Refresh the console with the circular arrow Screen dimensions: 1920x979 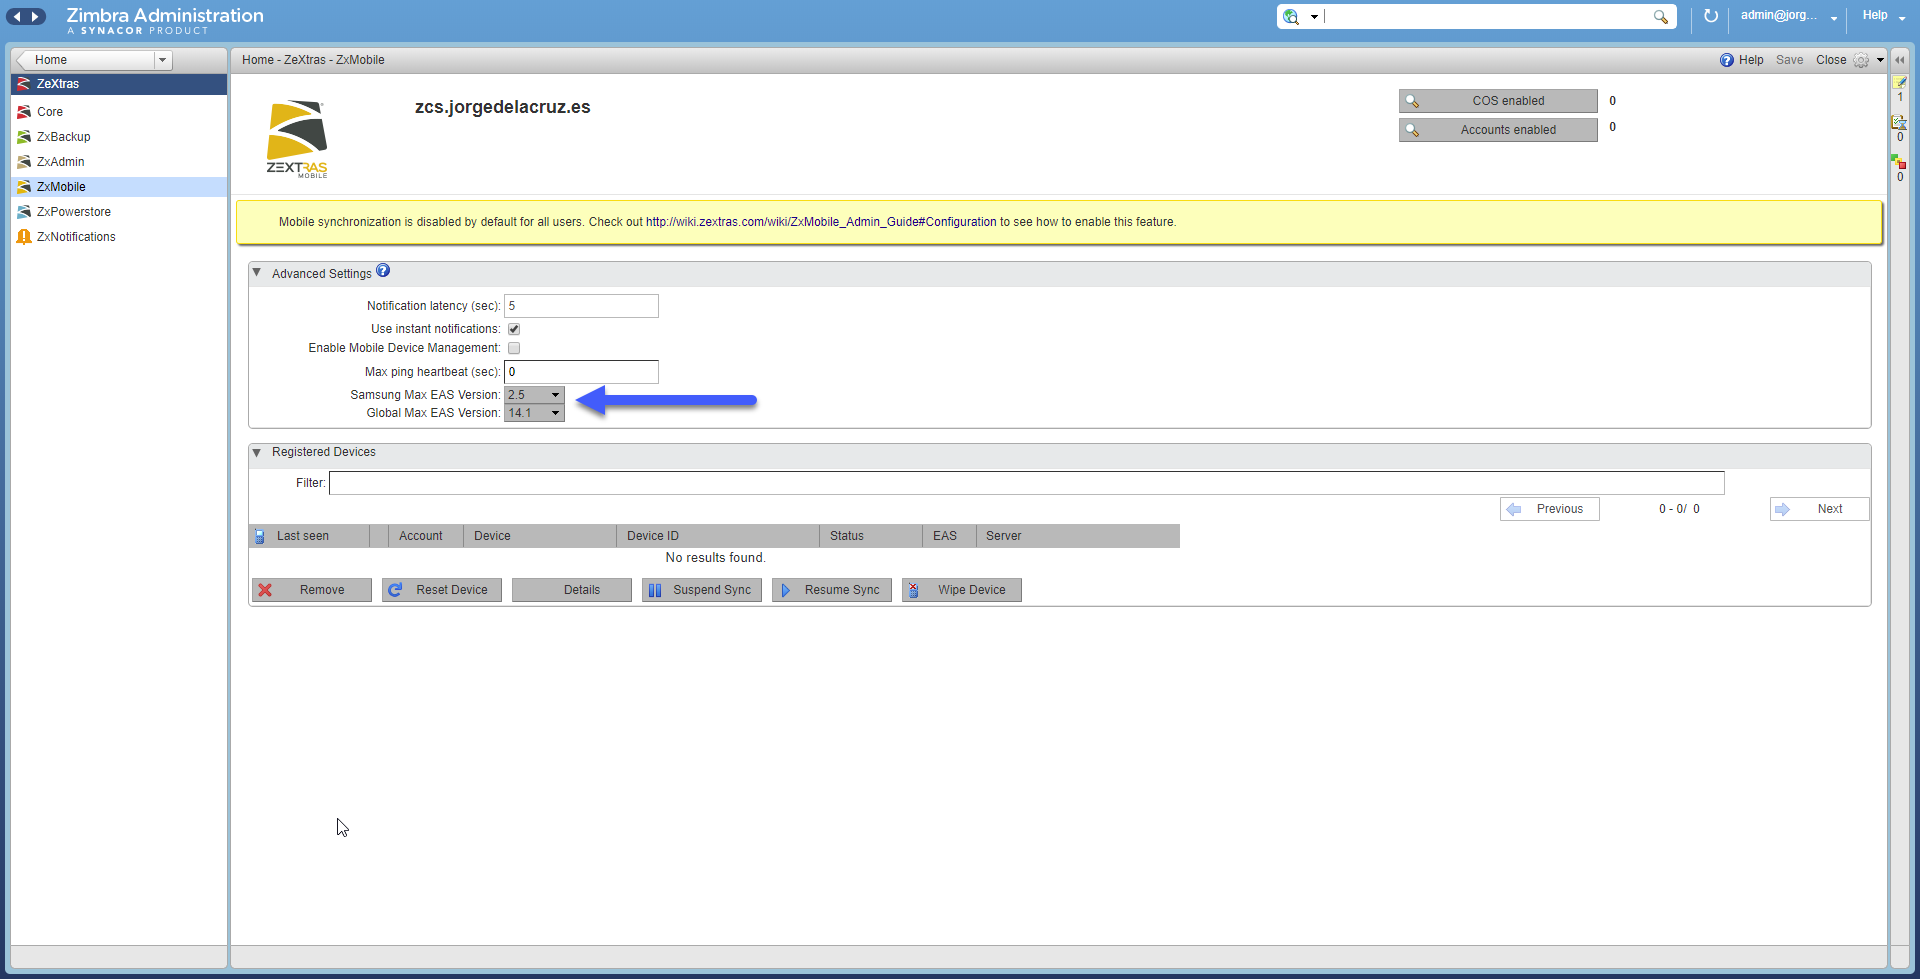[1711, 16]
